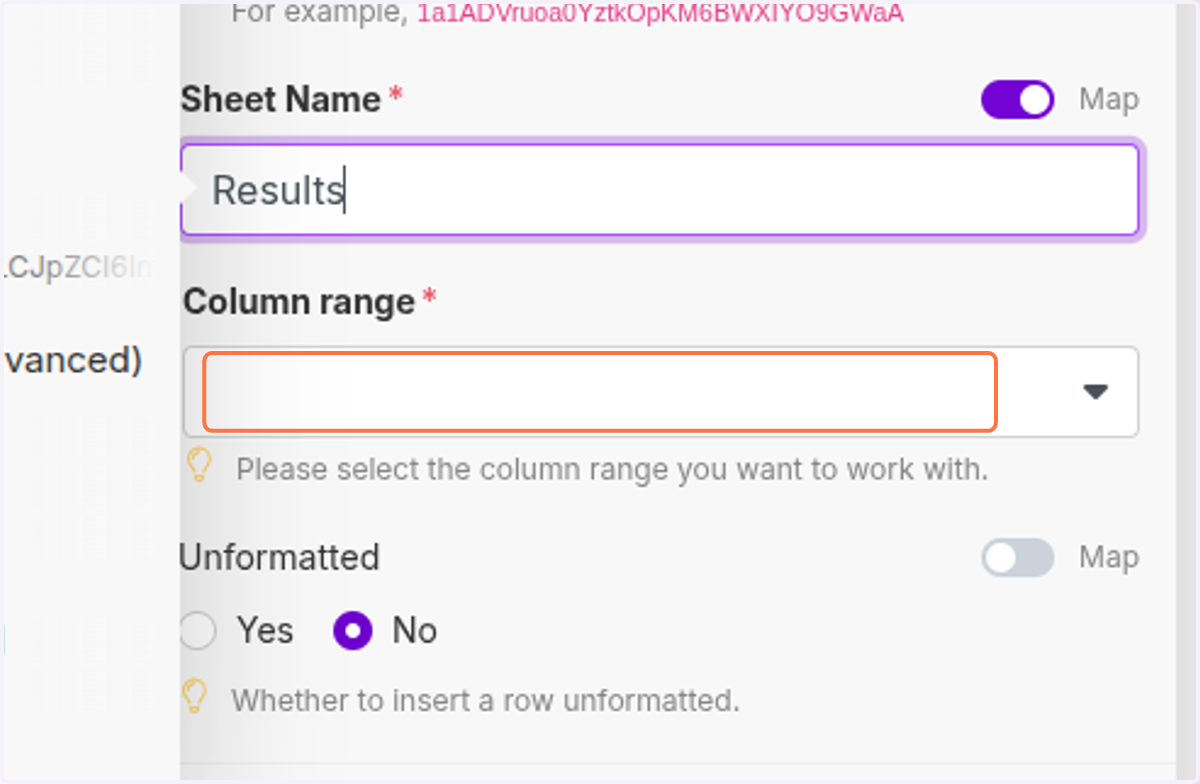The width and height of the screenshot is (1200, 784).
Task: Select the No radio button under Unformatted
Action: [x=352, y=631]
